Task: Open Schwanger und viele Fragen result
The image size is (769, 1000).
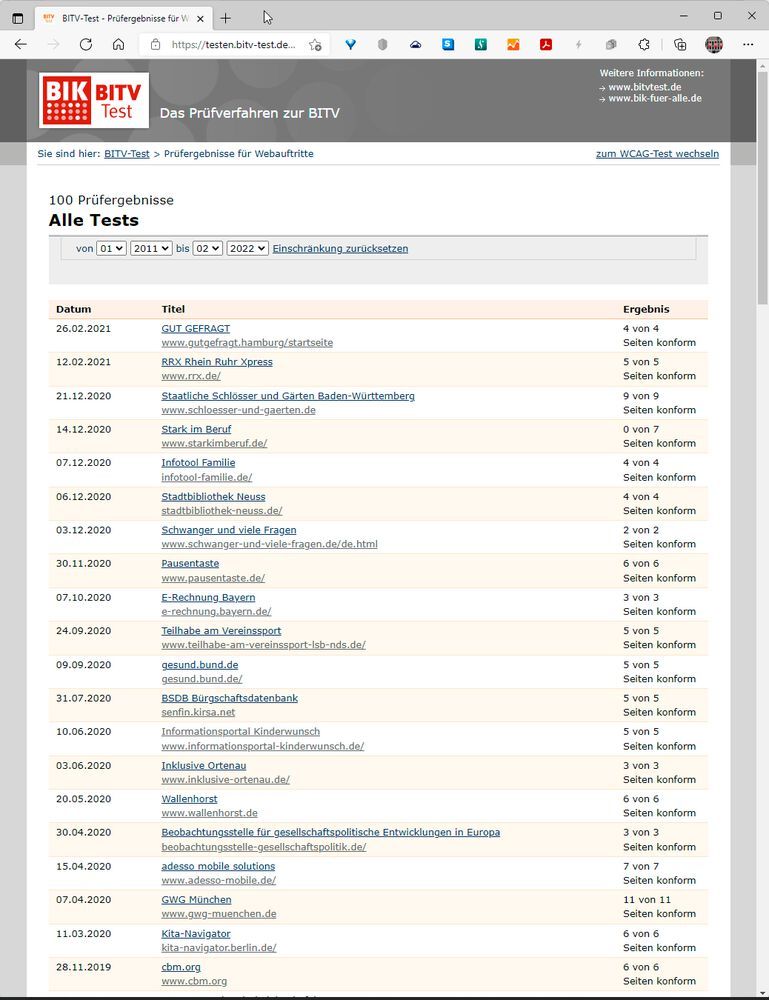Action: pyautogui.click(x=229, y=530)
